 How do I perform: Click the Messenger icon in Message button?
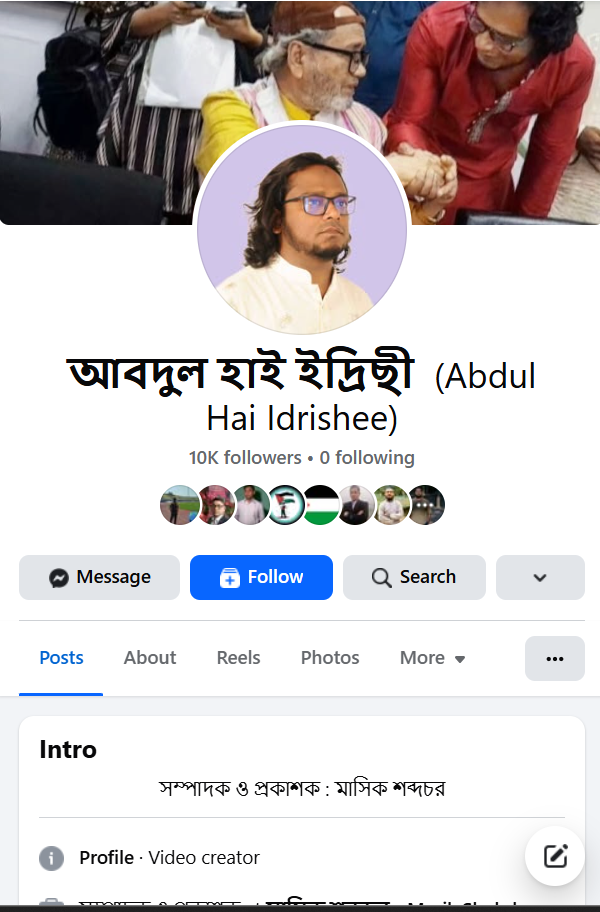(59, 578)
